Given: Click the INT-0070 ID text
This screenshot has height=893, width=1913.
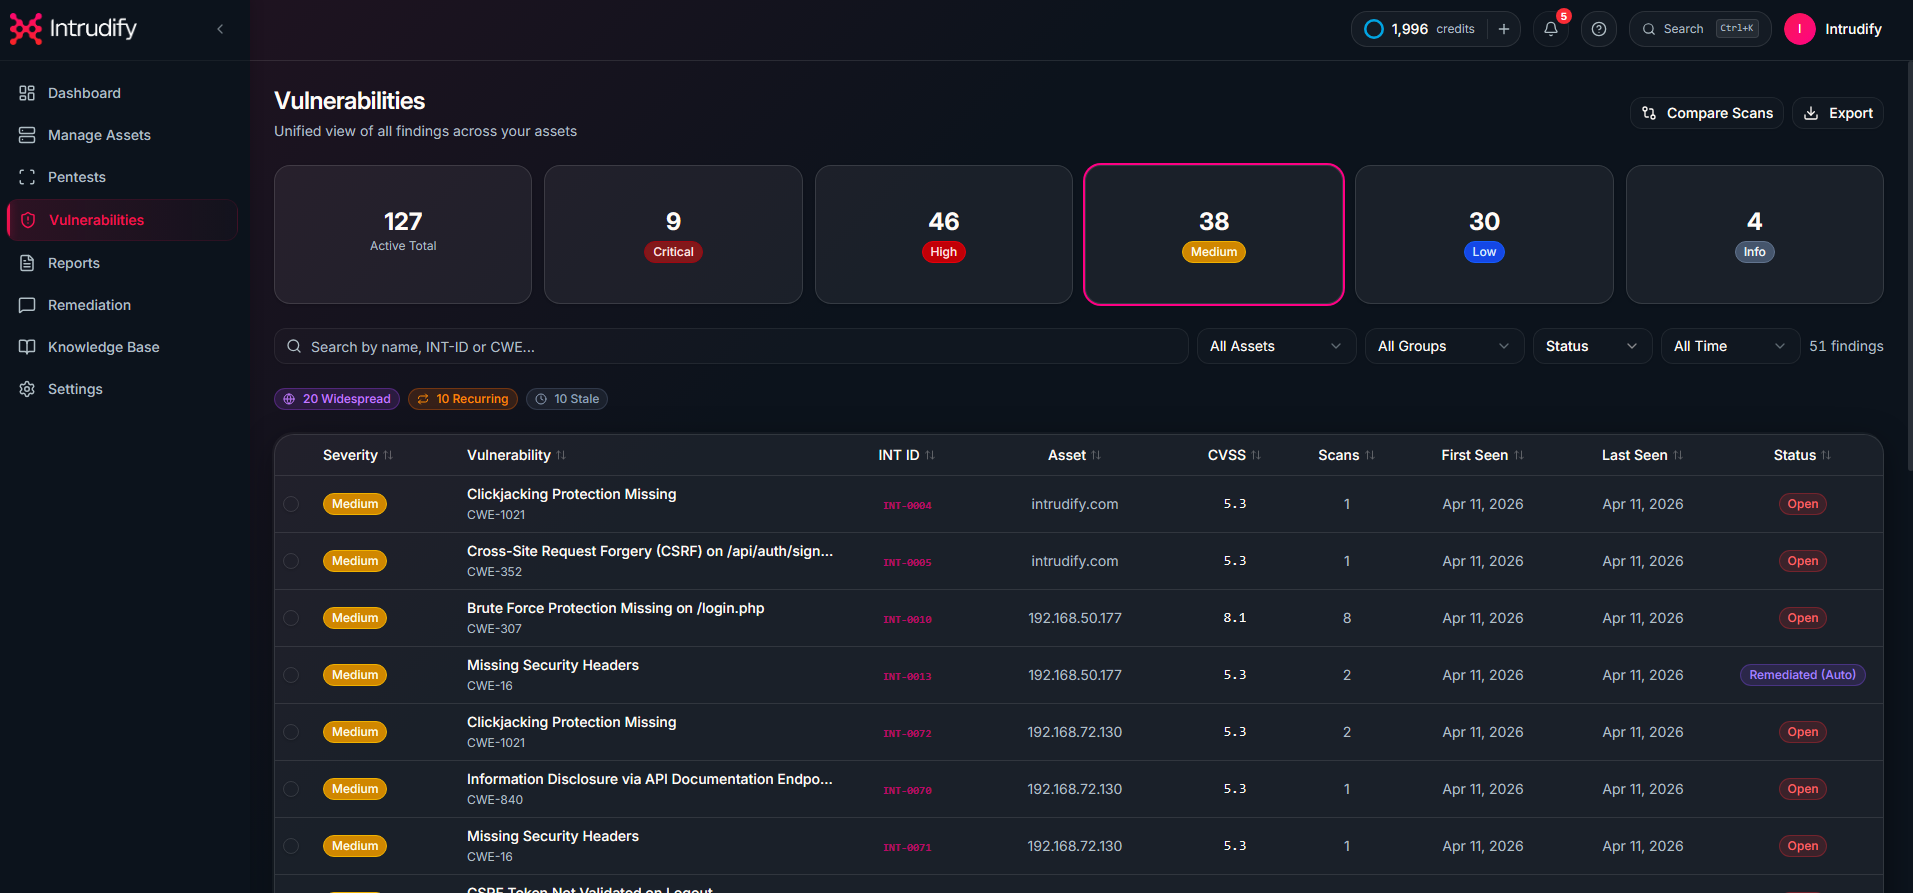Looking at the screenshot, I should pos(907,790).
